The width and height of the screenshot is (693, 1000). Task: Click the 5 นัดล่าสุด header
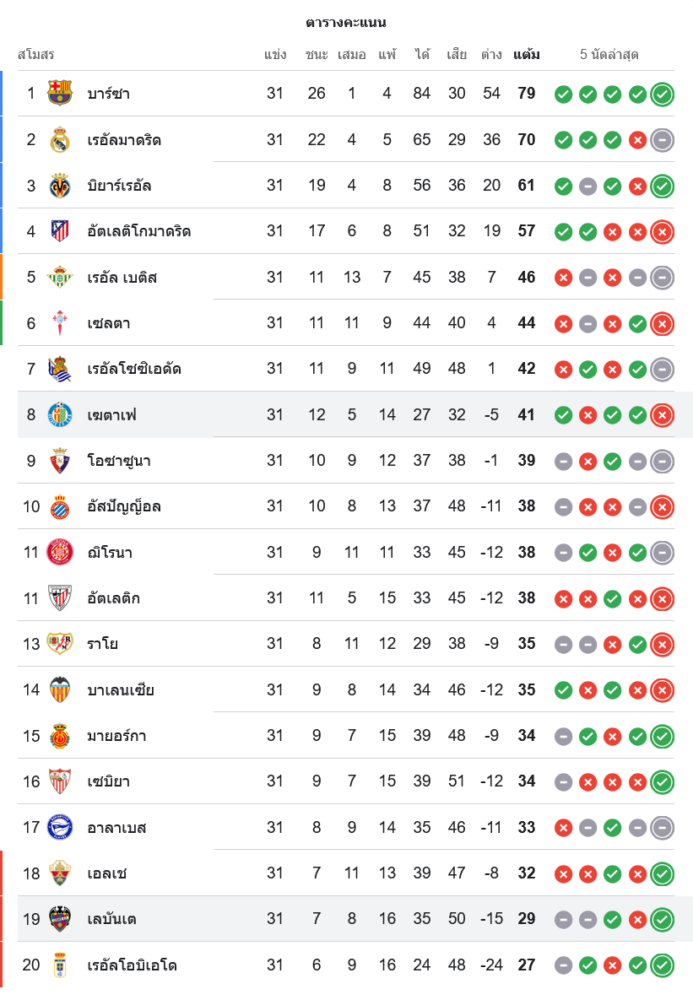click(609, 54)
